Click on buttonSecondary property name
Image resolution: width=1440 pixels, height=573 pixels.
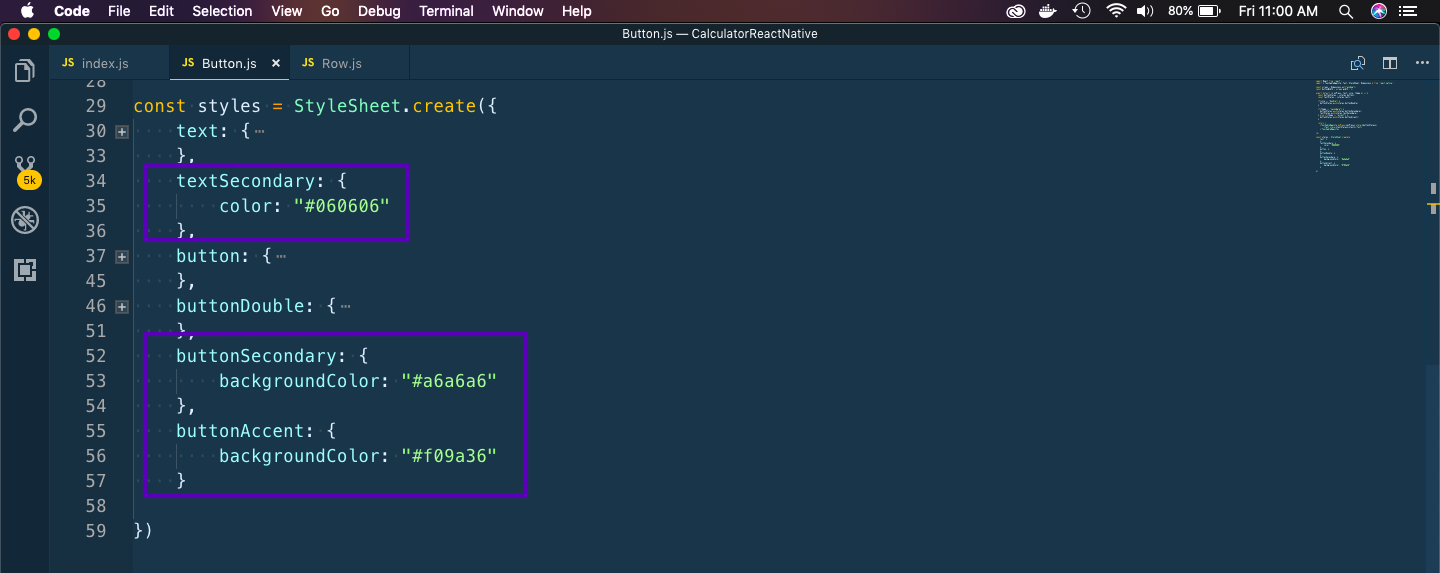257,356
